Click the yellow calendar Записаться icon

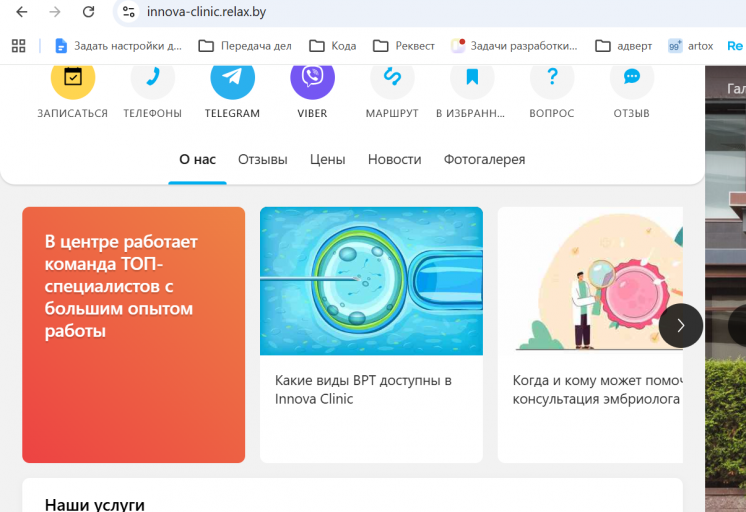point(73,78)
